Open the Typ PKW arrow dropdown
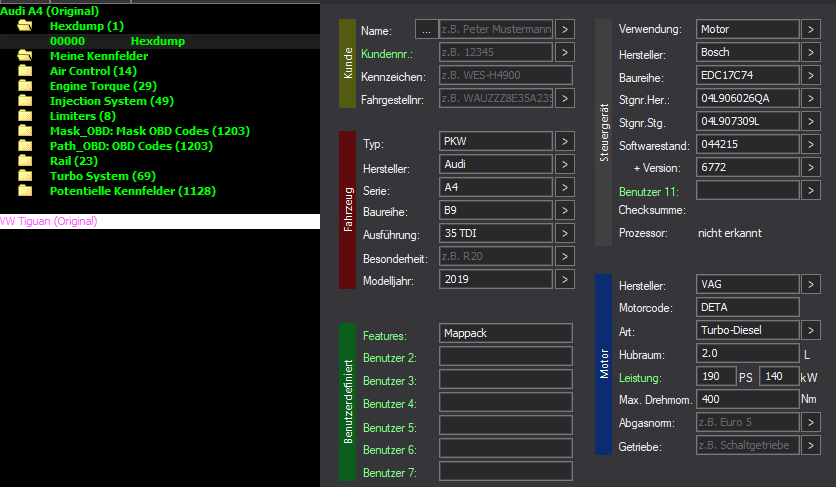836x487 pixels. tap(565, 141)
